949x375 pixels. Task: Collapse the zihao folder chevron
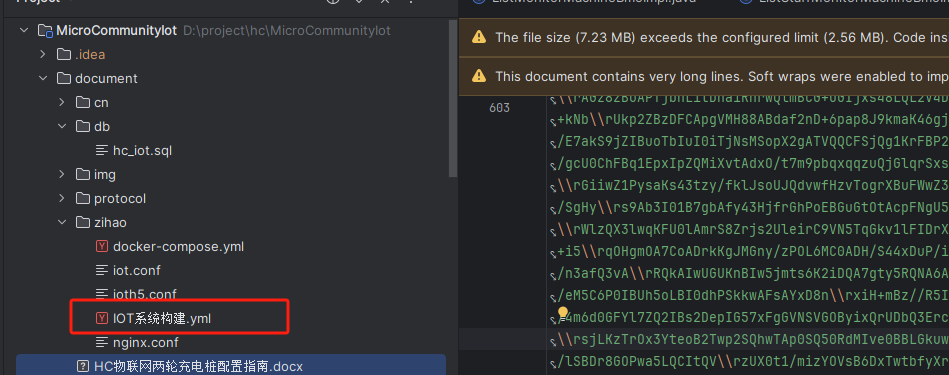pos(62,223)
